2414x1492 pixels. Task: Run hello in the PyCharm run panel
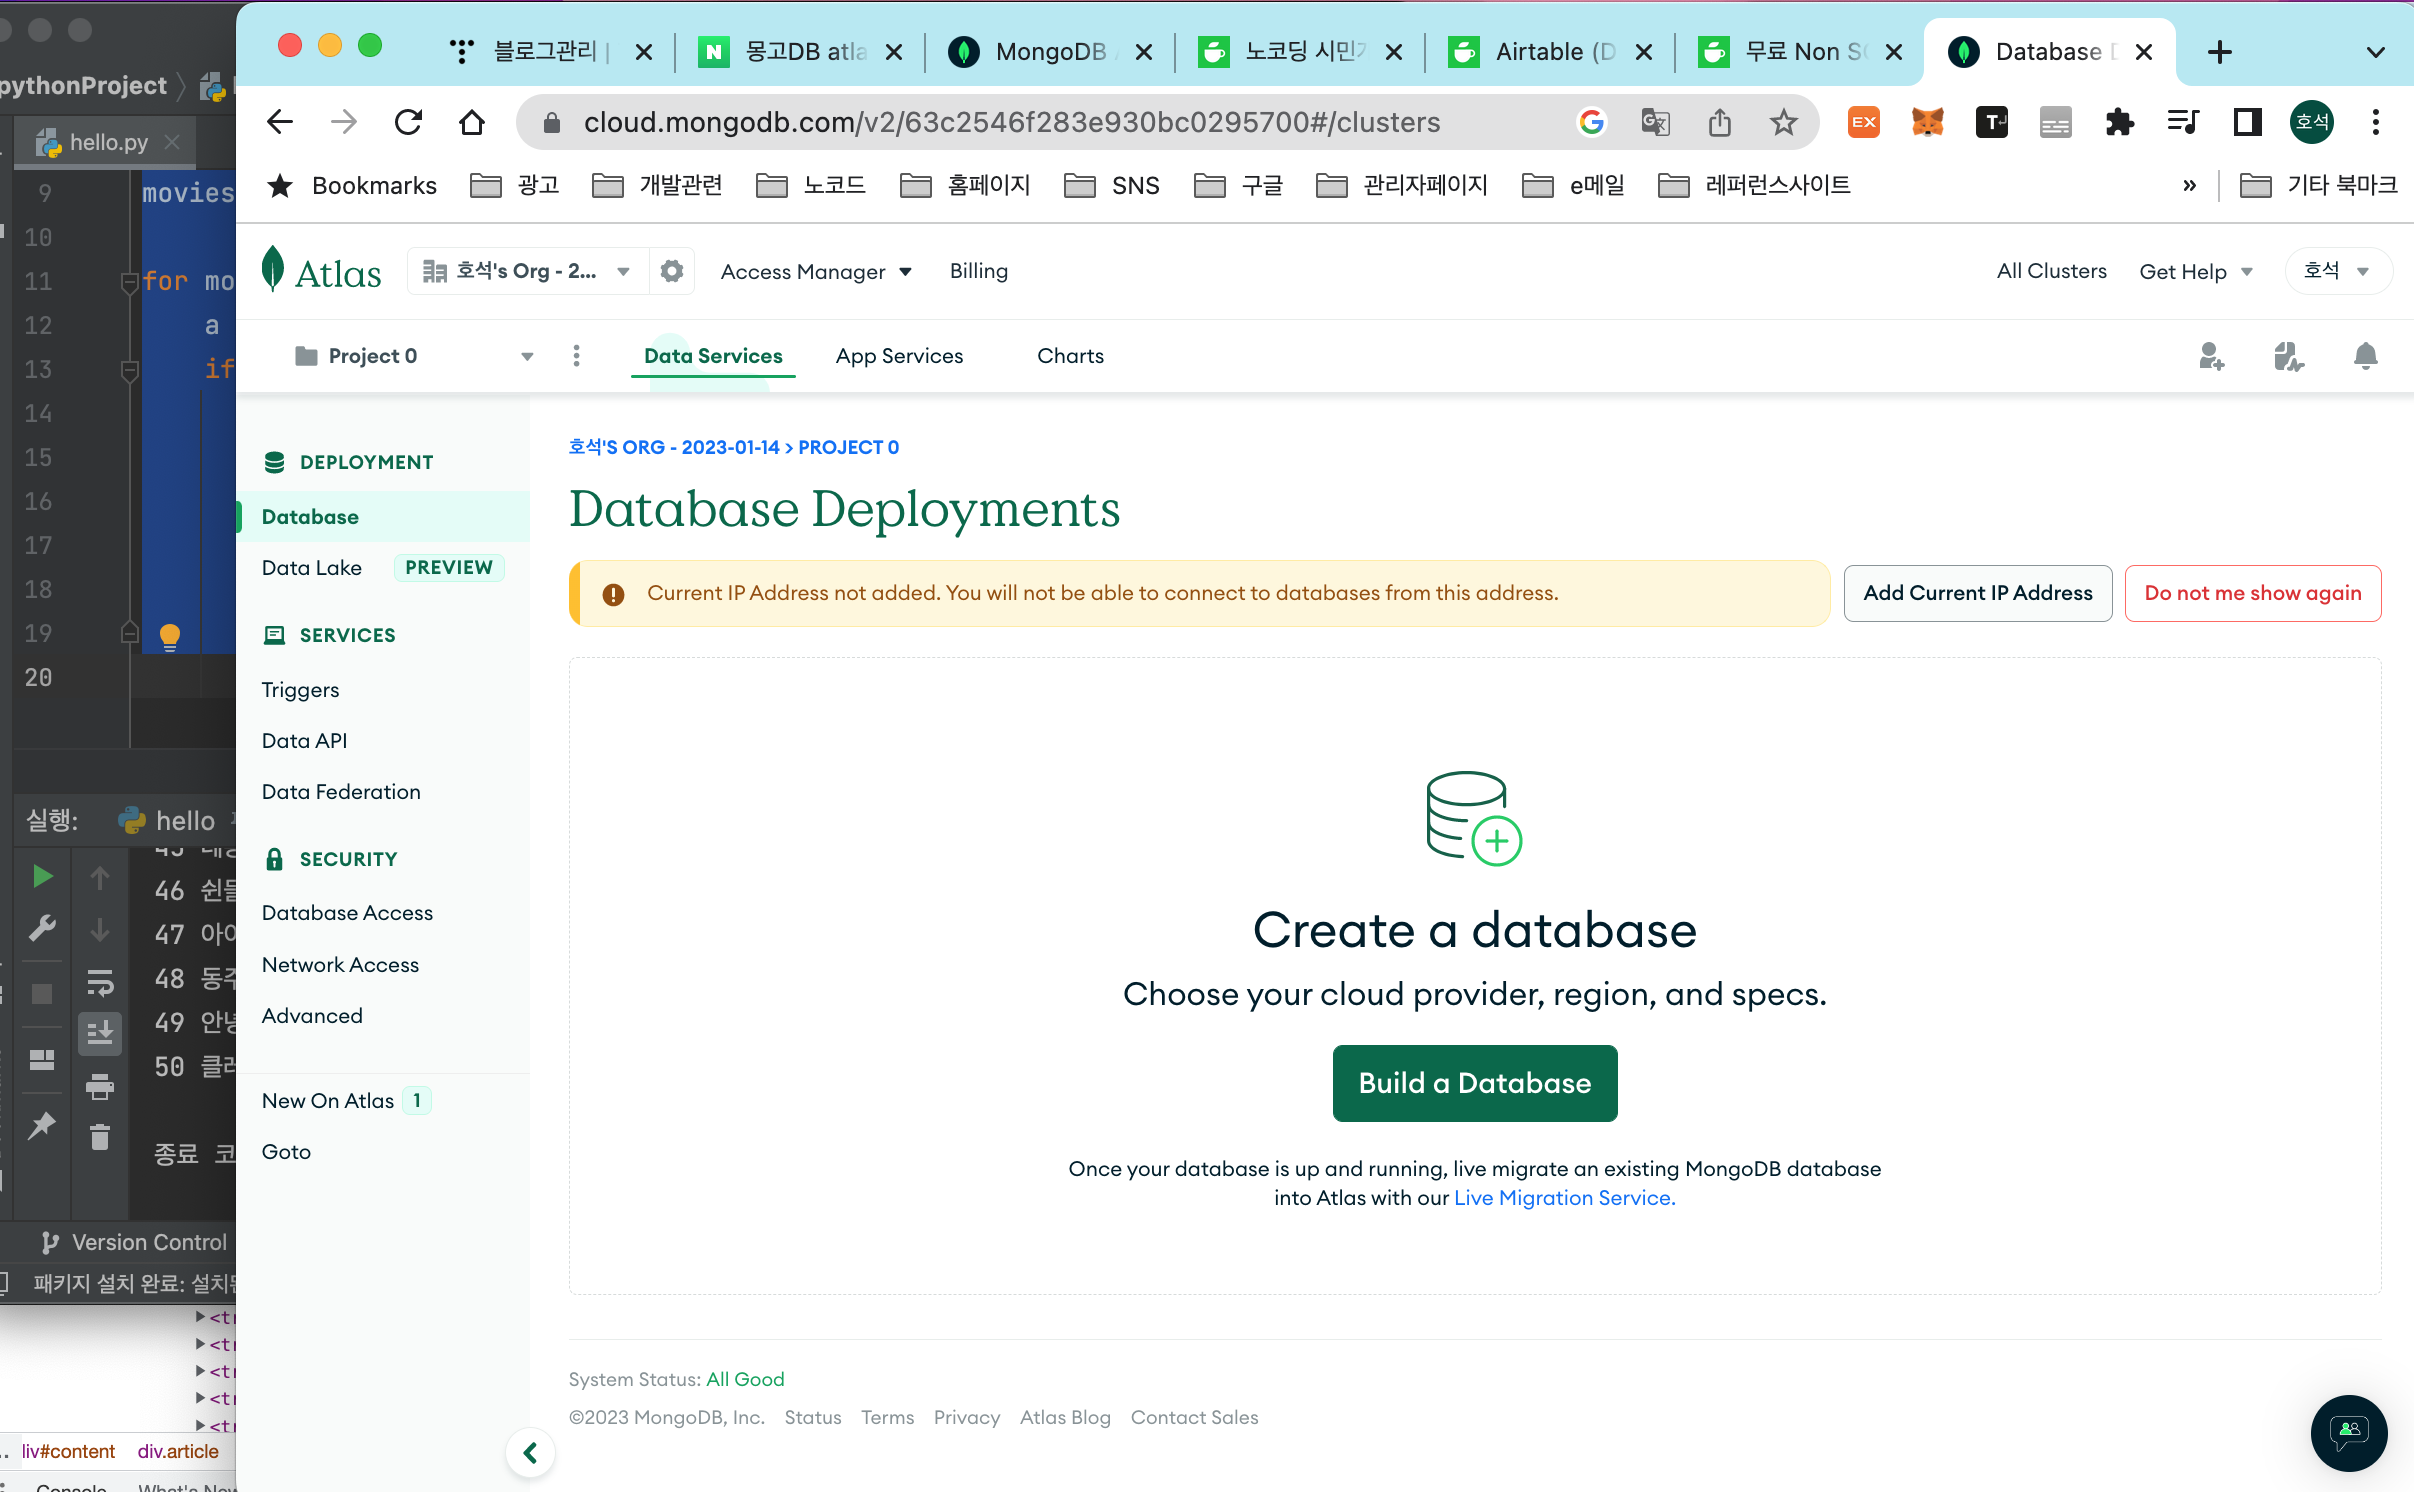coord(42,877)
